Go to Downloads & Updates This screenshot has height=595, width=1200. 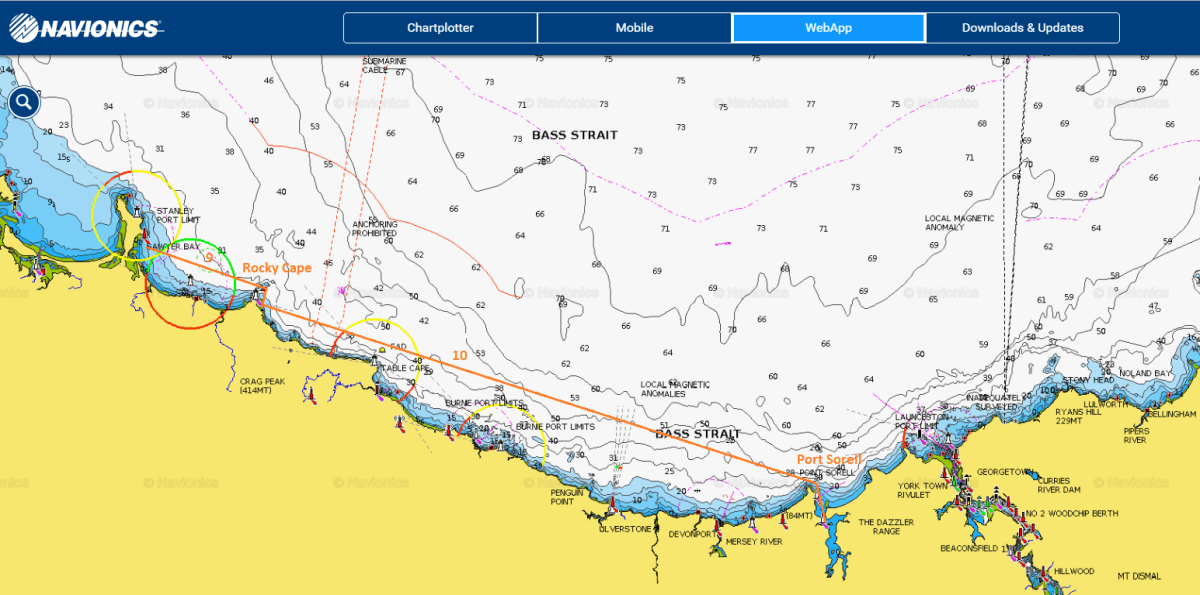coord(1022,28)
